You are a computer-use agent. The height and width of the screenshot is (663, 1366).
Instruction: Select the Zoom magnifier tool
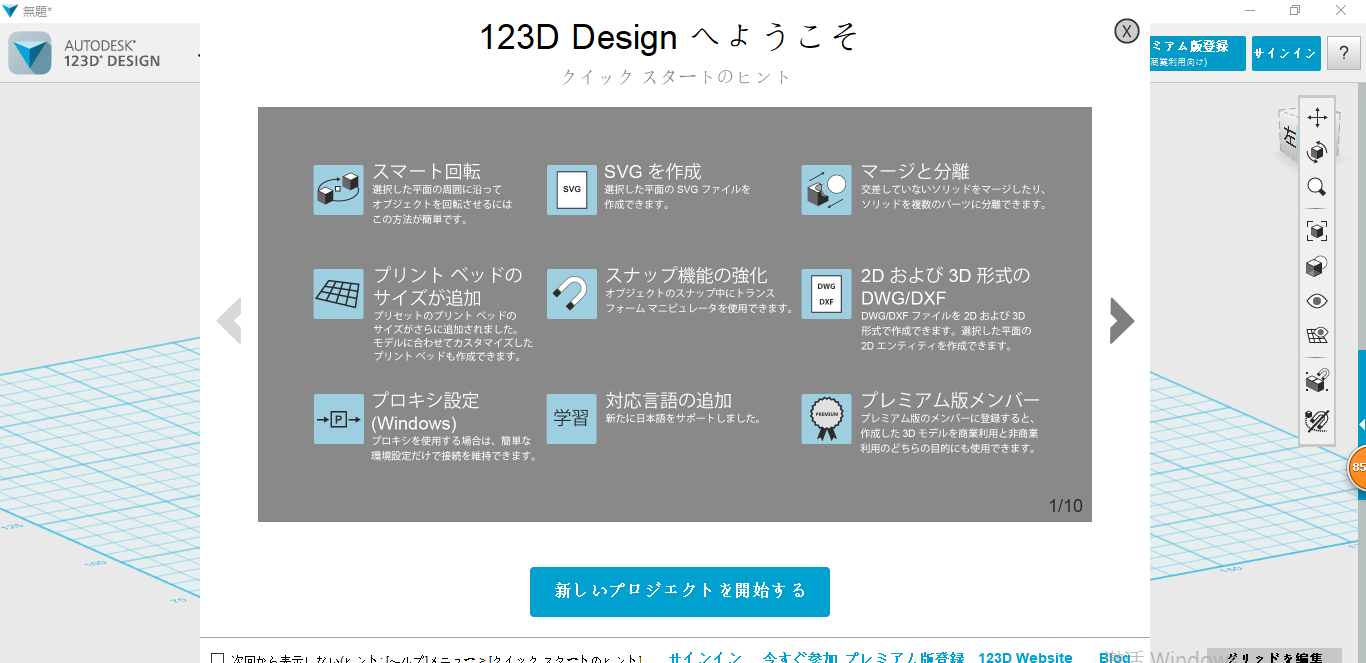point(1317,187)
